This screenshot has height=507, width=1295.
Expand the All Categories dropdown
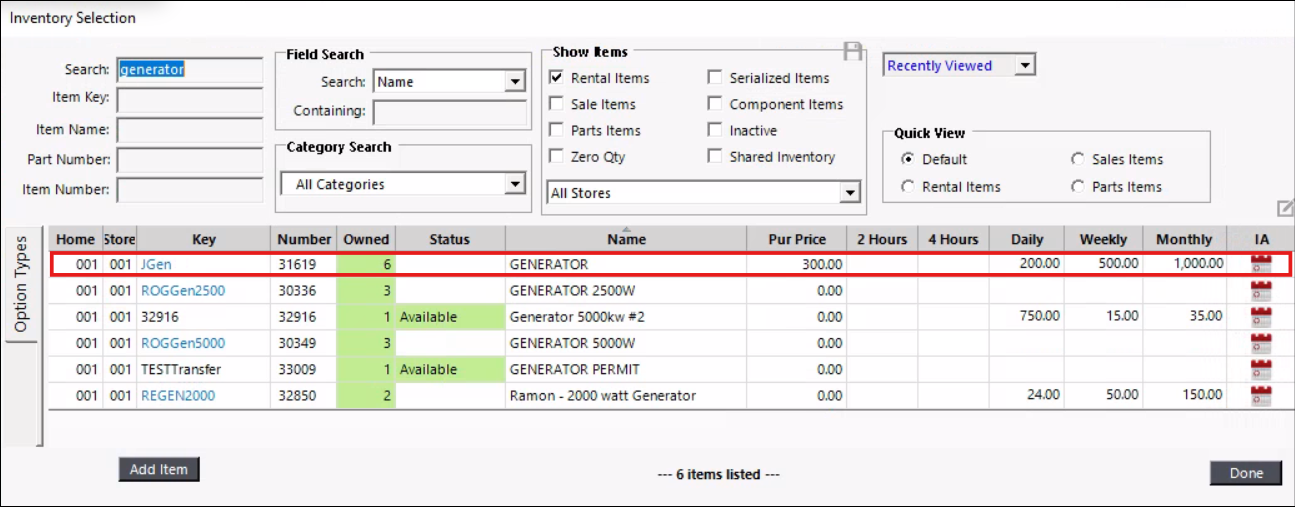point(515,184)
